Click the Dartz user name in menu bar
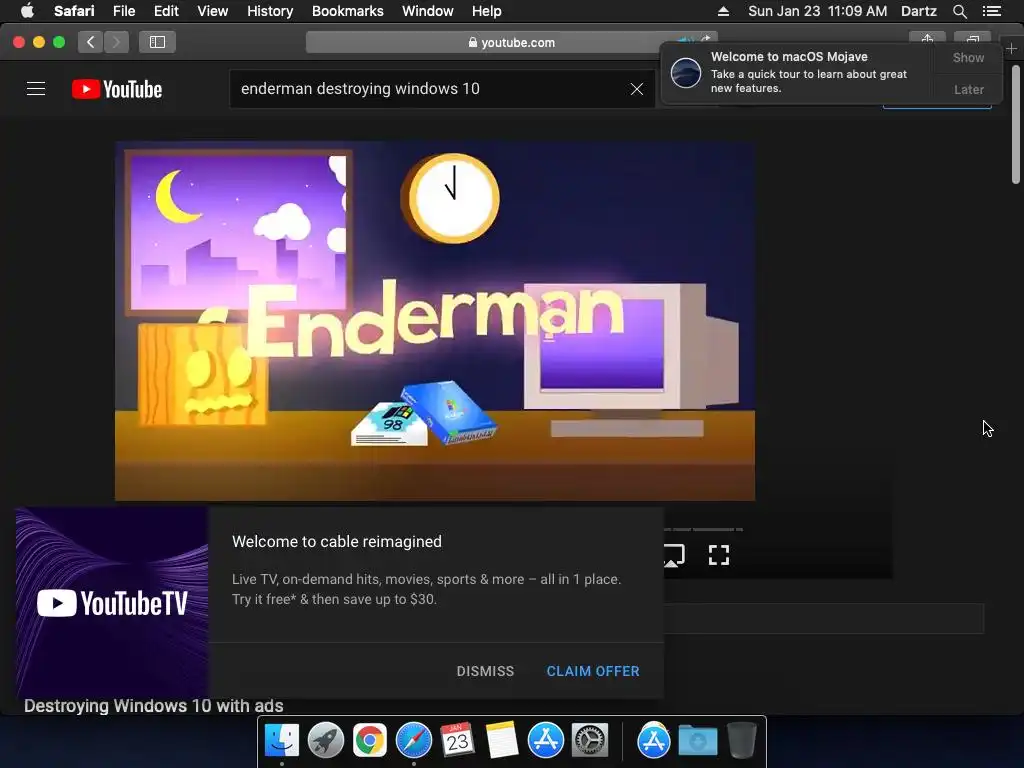 click(919, 11)
